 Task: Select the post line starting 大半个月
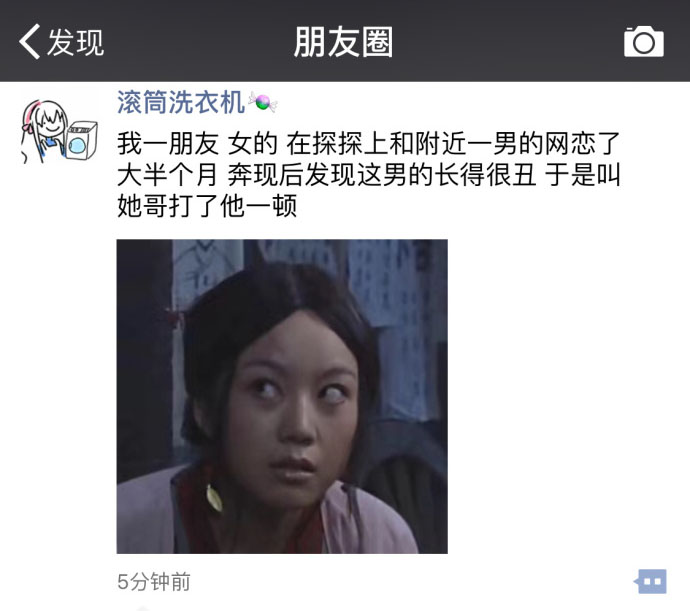pos(369,174)
